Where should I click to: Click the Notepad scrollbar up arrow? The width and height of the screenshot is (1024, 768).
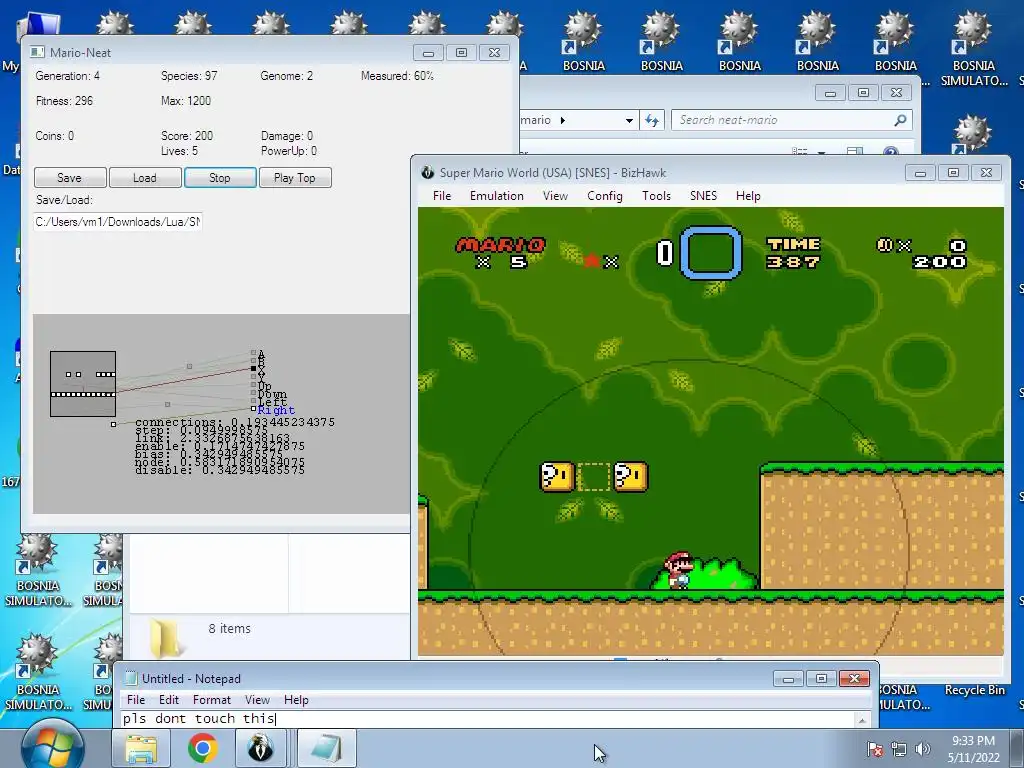click(862, 720)
